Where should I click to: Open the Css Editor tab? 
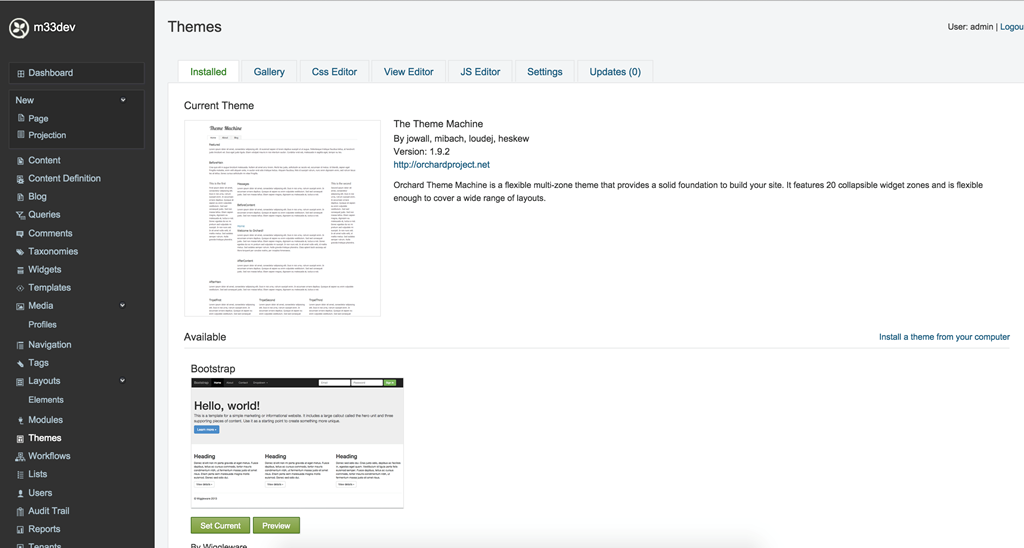[334, 72]
